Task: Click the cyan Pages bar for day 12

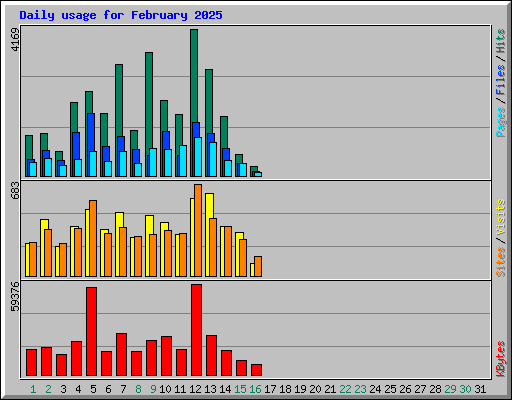Action: pos(198,157)
